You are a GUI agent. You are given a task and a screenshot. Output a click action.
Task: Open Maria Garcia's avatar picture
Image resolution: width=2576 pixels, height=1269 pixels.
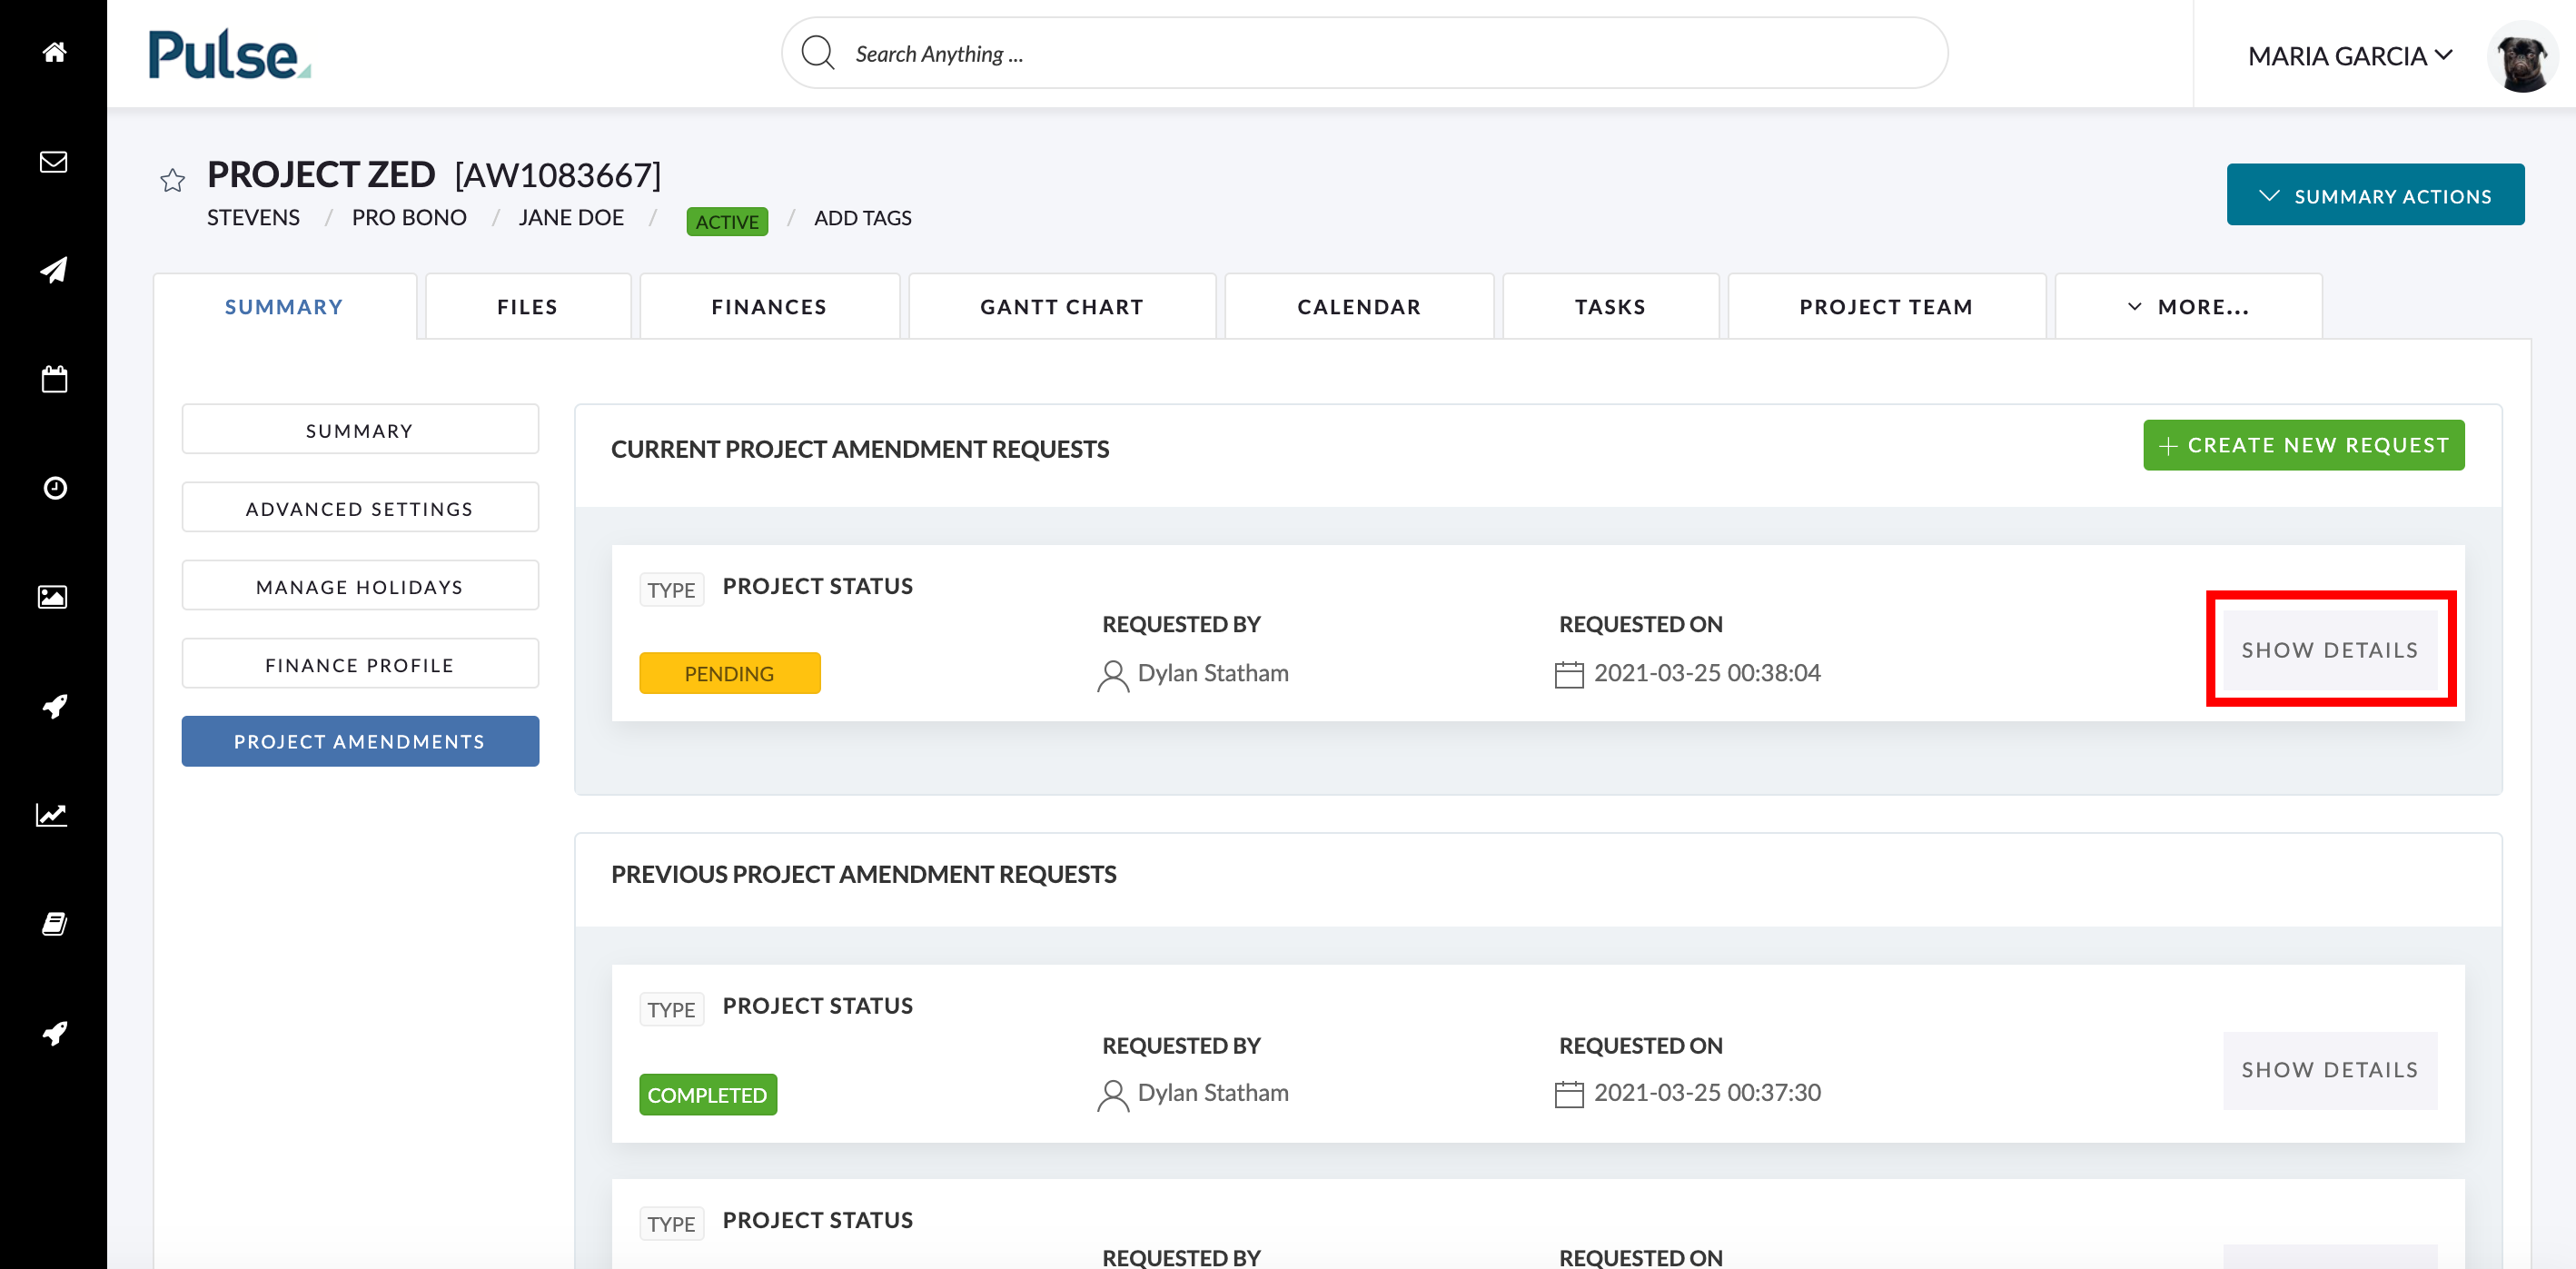(x=2522, y=58)
